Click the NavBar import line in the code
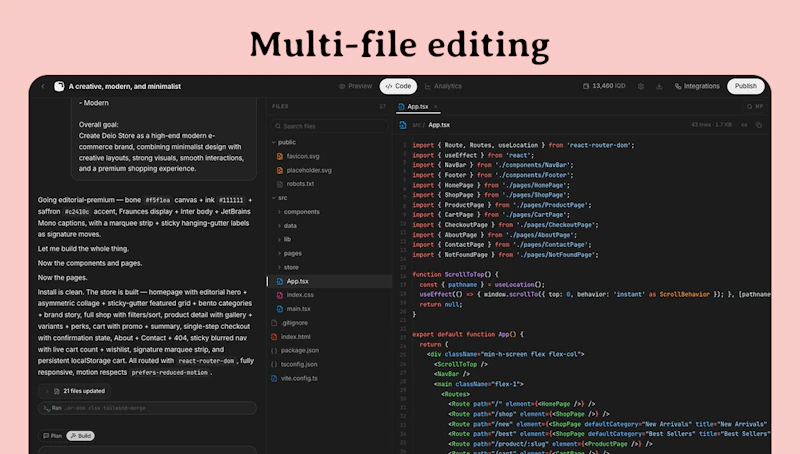The image size is (800, 454). click(493, 165)
